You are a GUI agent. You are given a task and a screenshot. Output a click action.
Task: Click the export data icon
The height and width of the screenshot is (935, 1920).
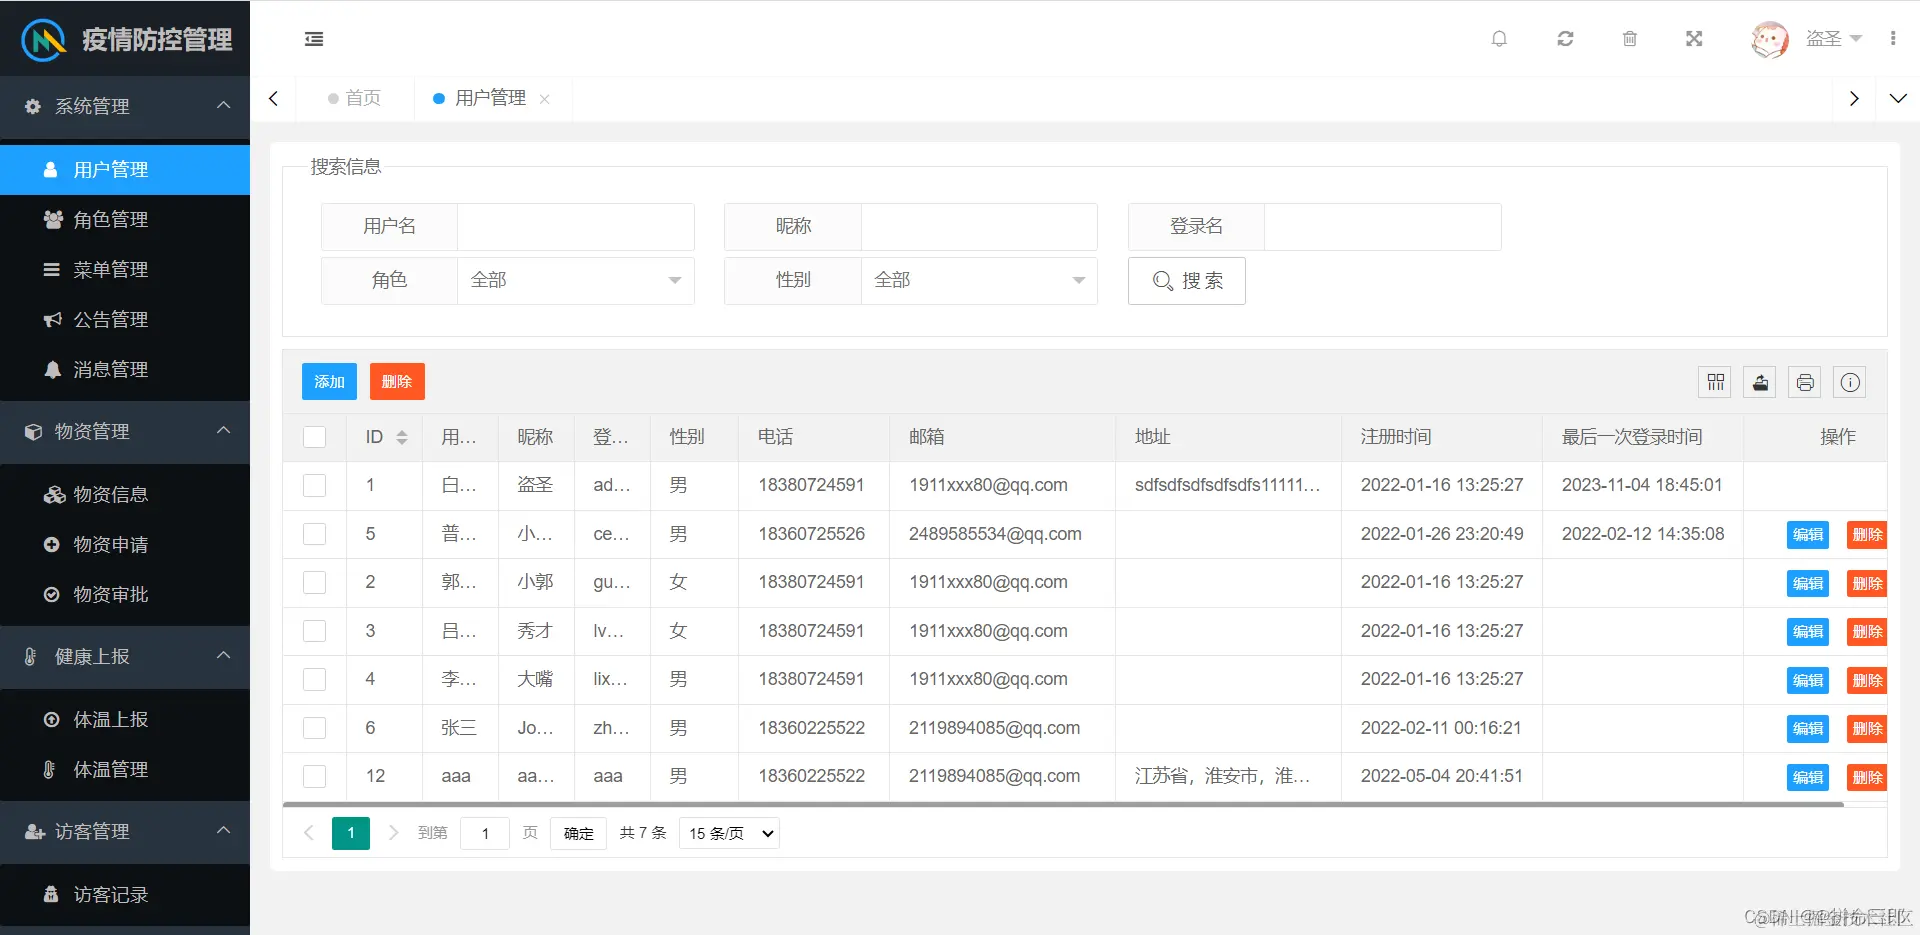point(1759,382)
